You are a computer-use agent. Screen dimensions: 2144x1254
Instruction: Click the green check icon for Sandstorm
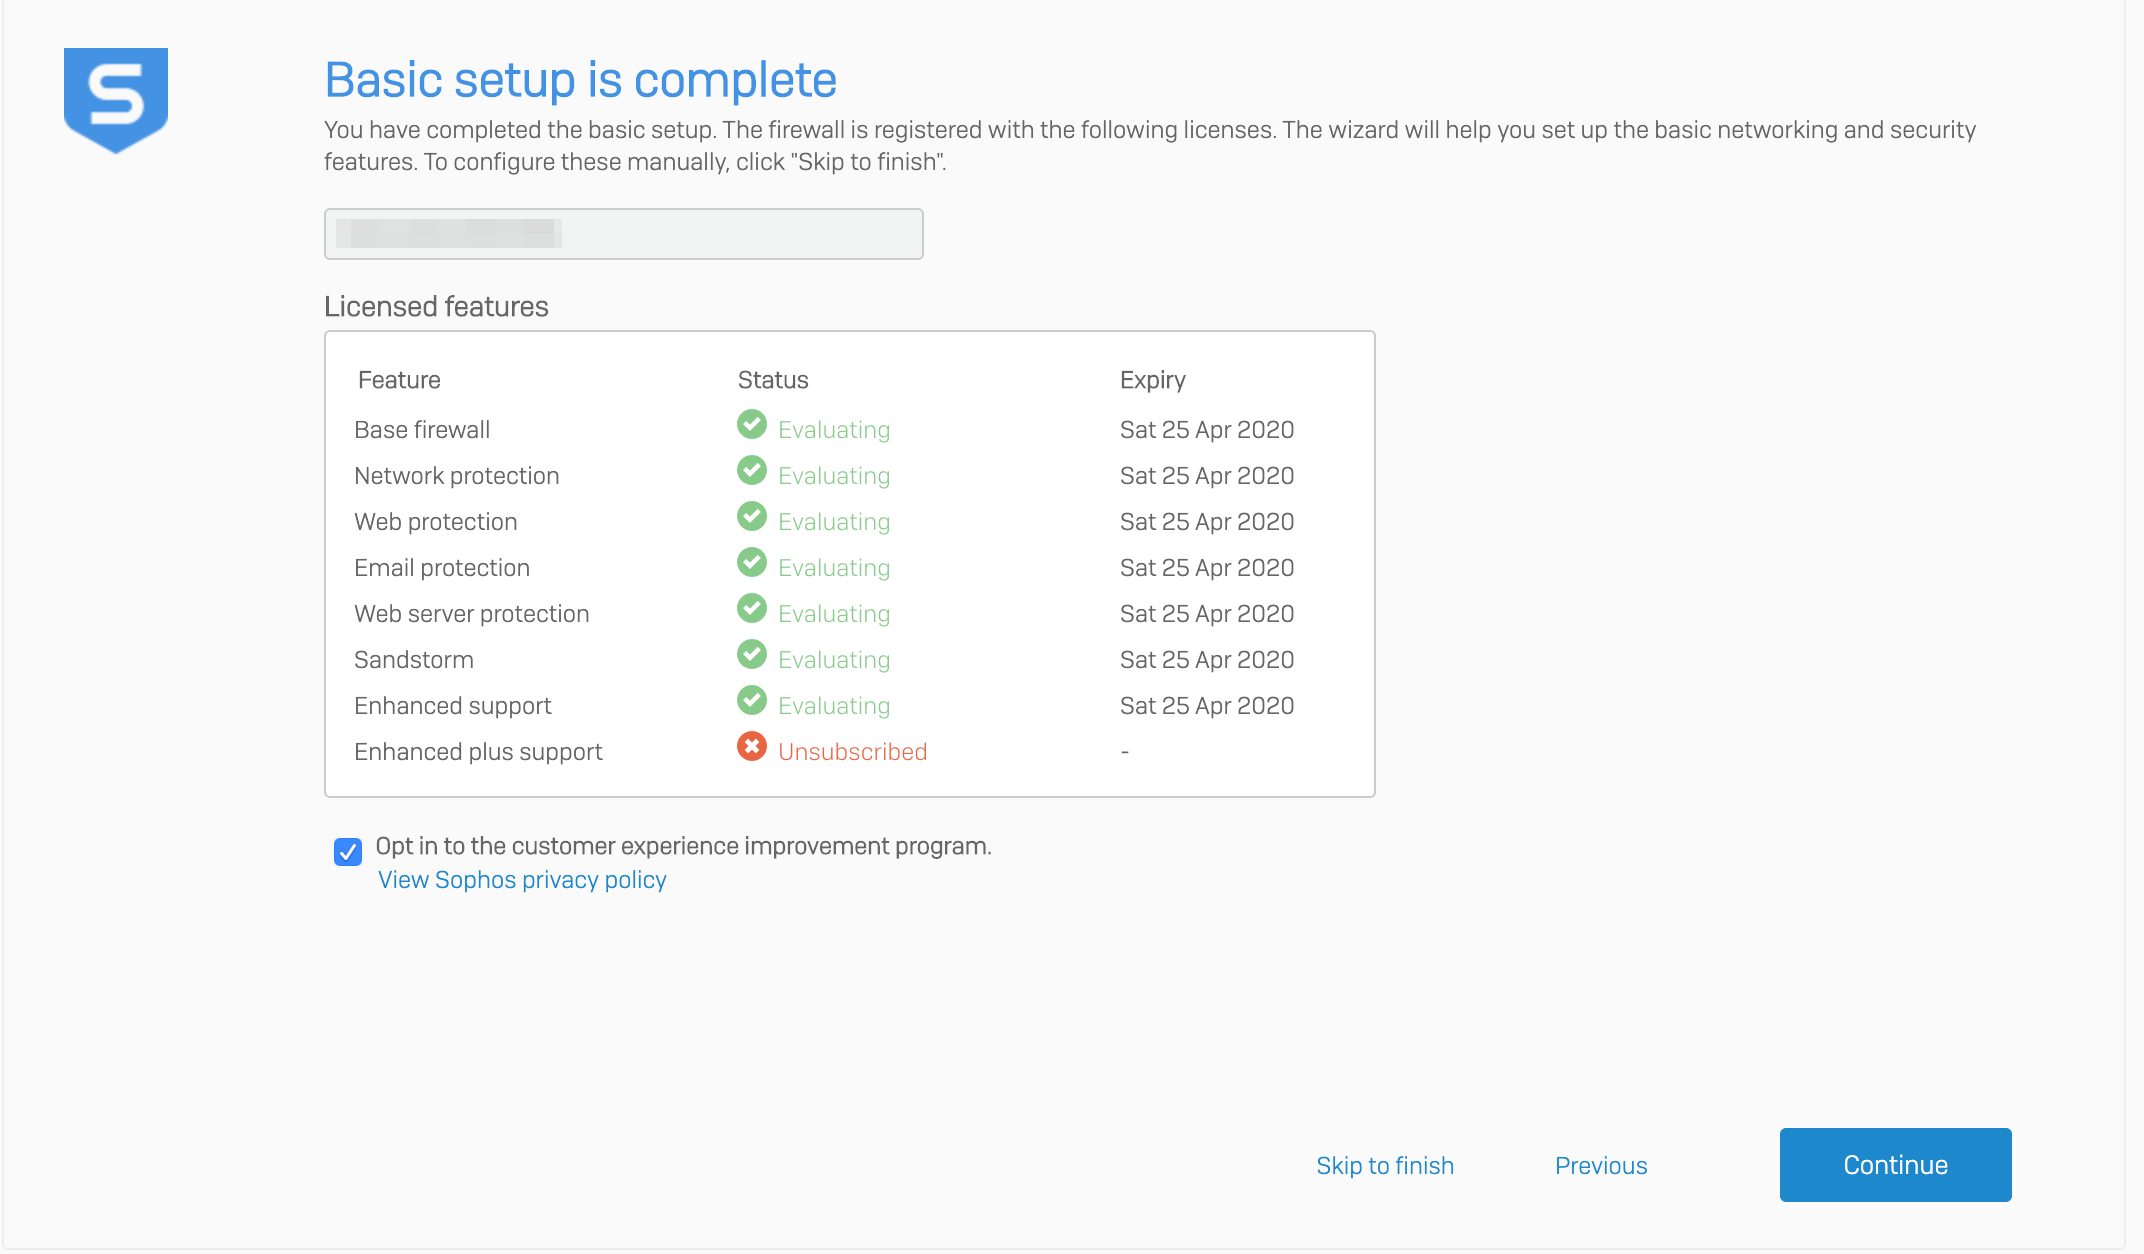(752, 655)
